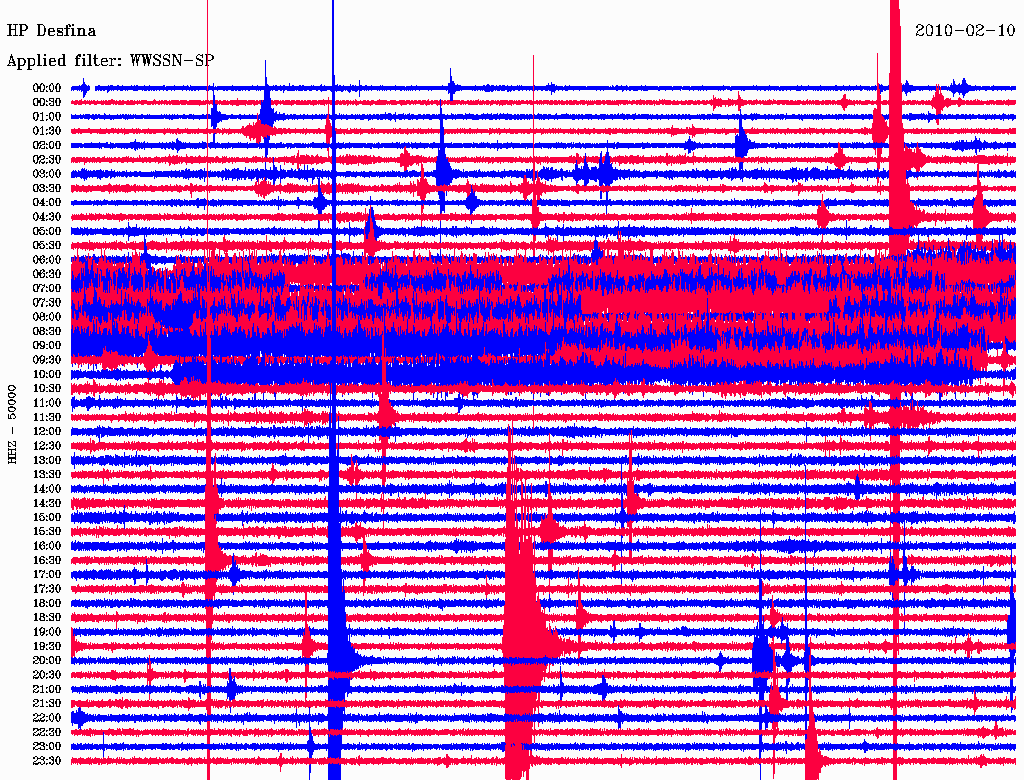Click the 04:30 time label
This screenshot has width=1024, height=780.
[x=47, y=217]
